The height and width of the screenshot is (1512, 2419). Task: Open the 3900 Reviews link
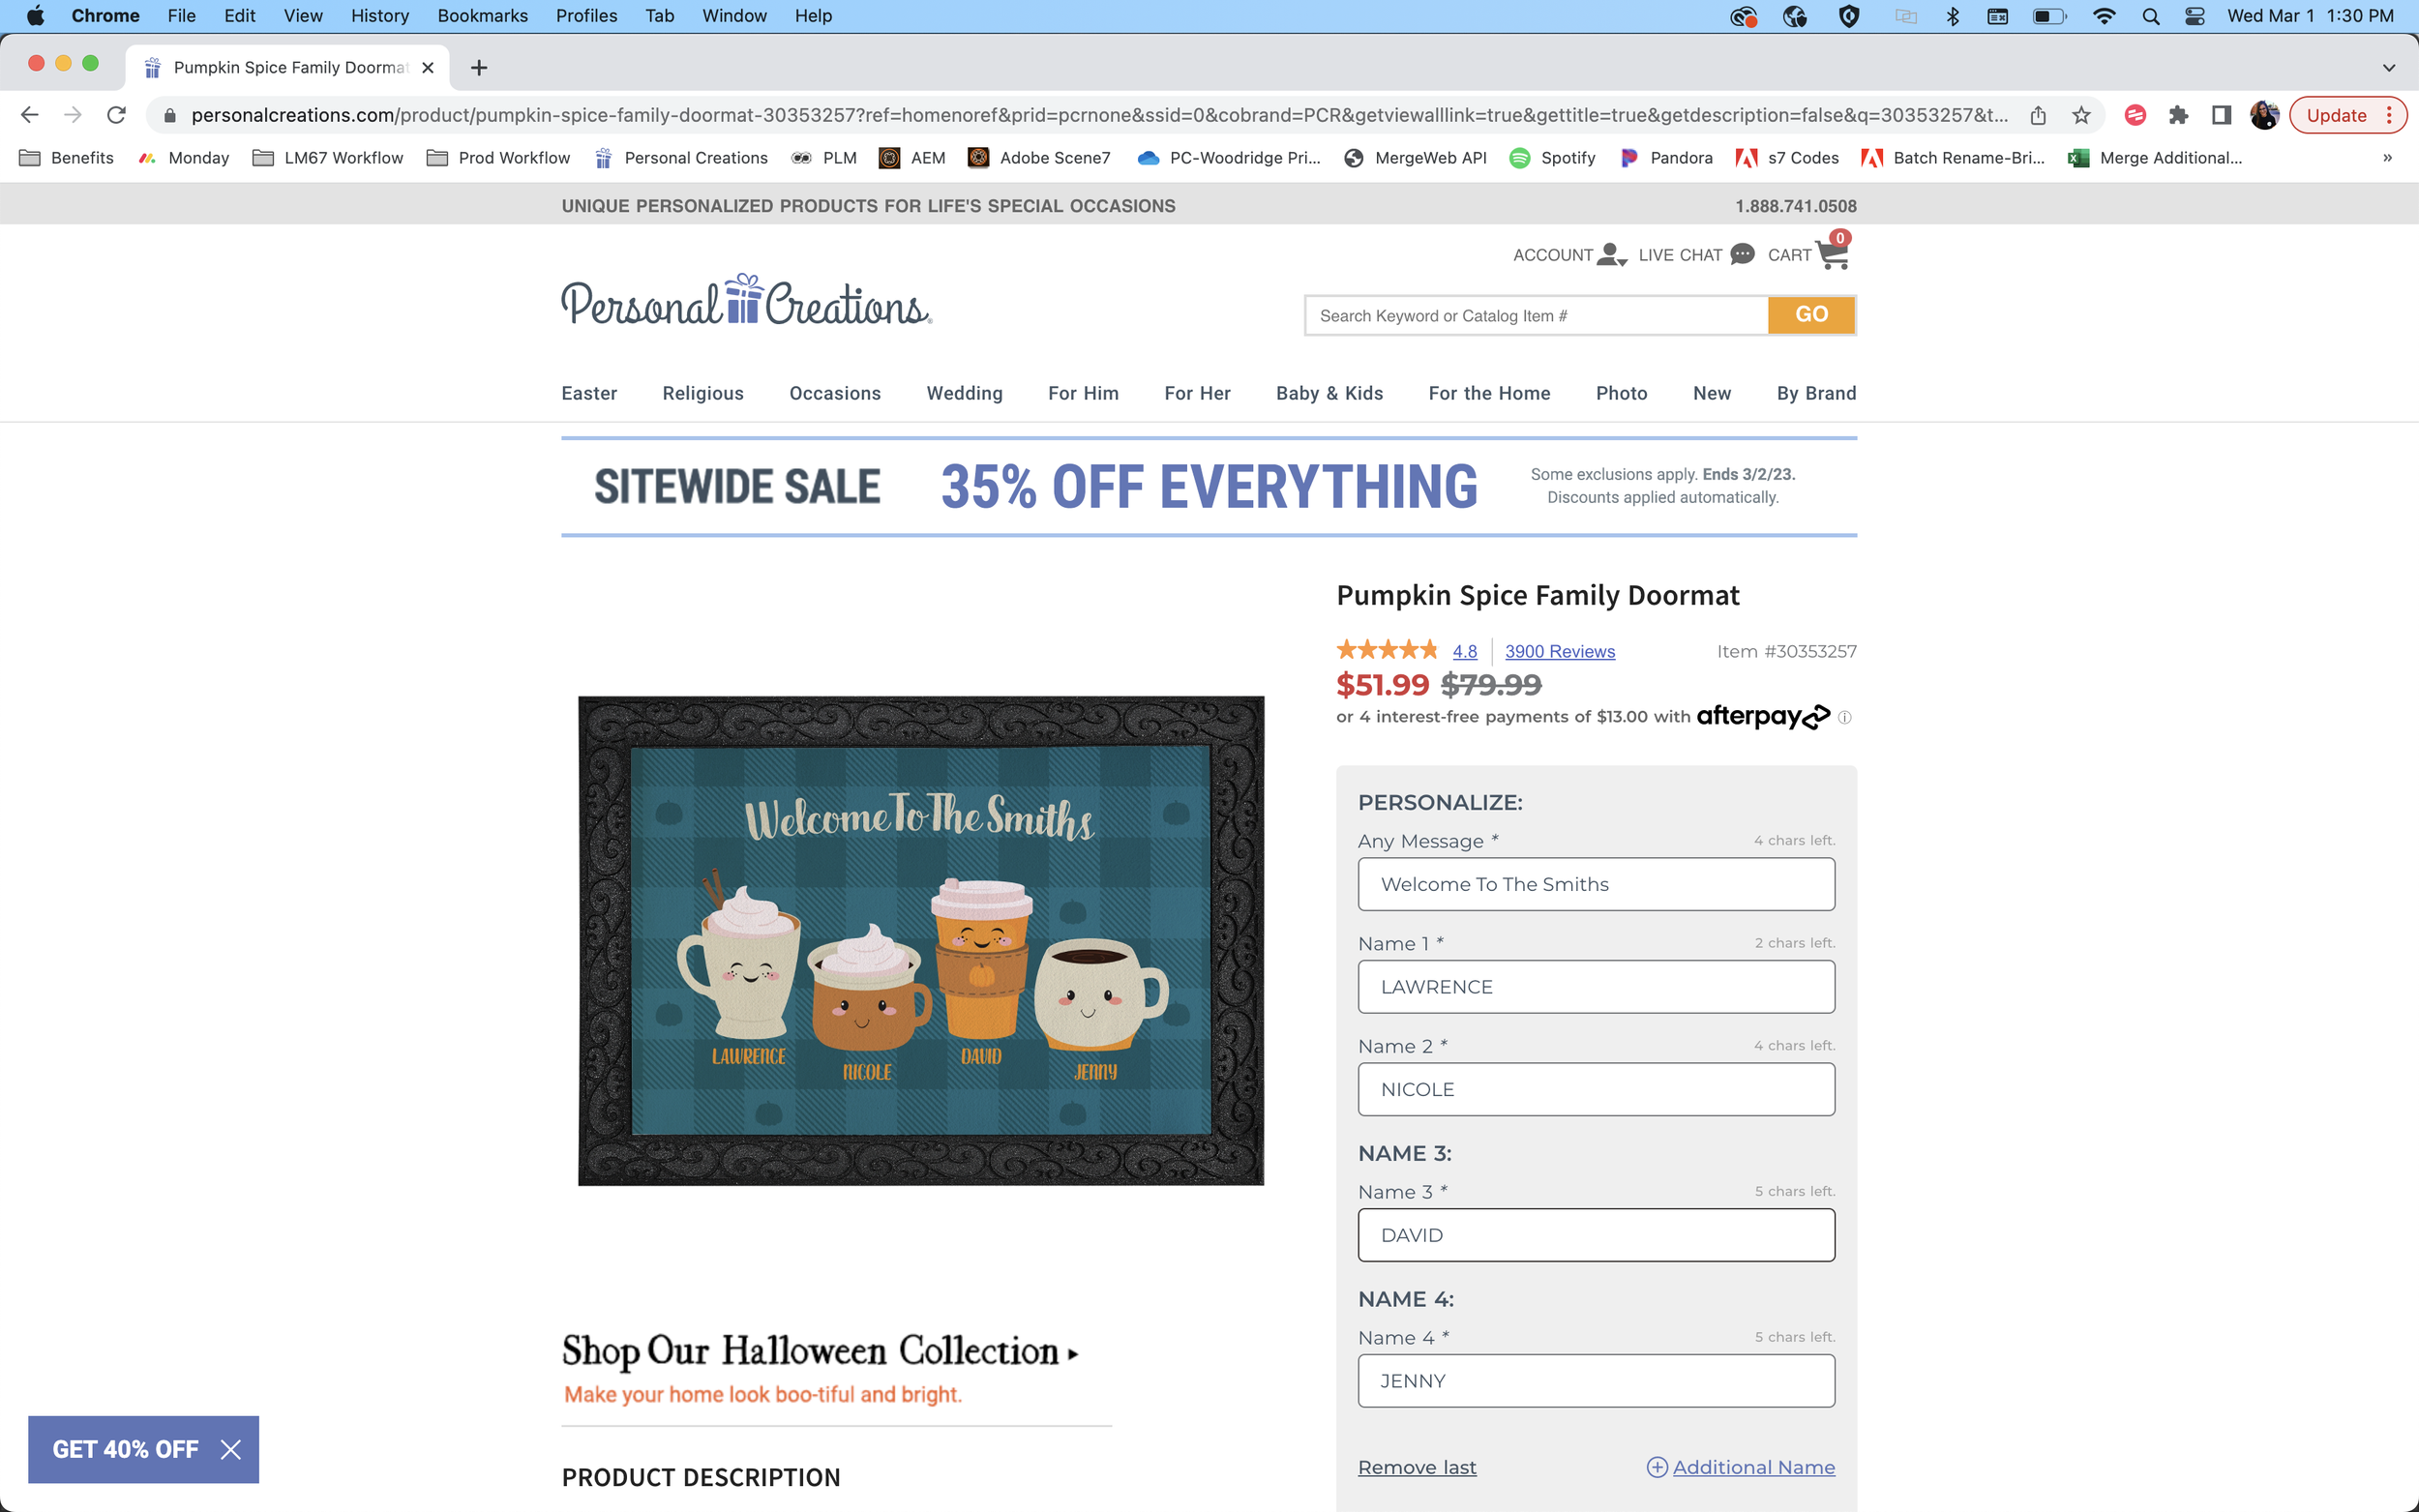[1559, 651]
